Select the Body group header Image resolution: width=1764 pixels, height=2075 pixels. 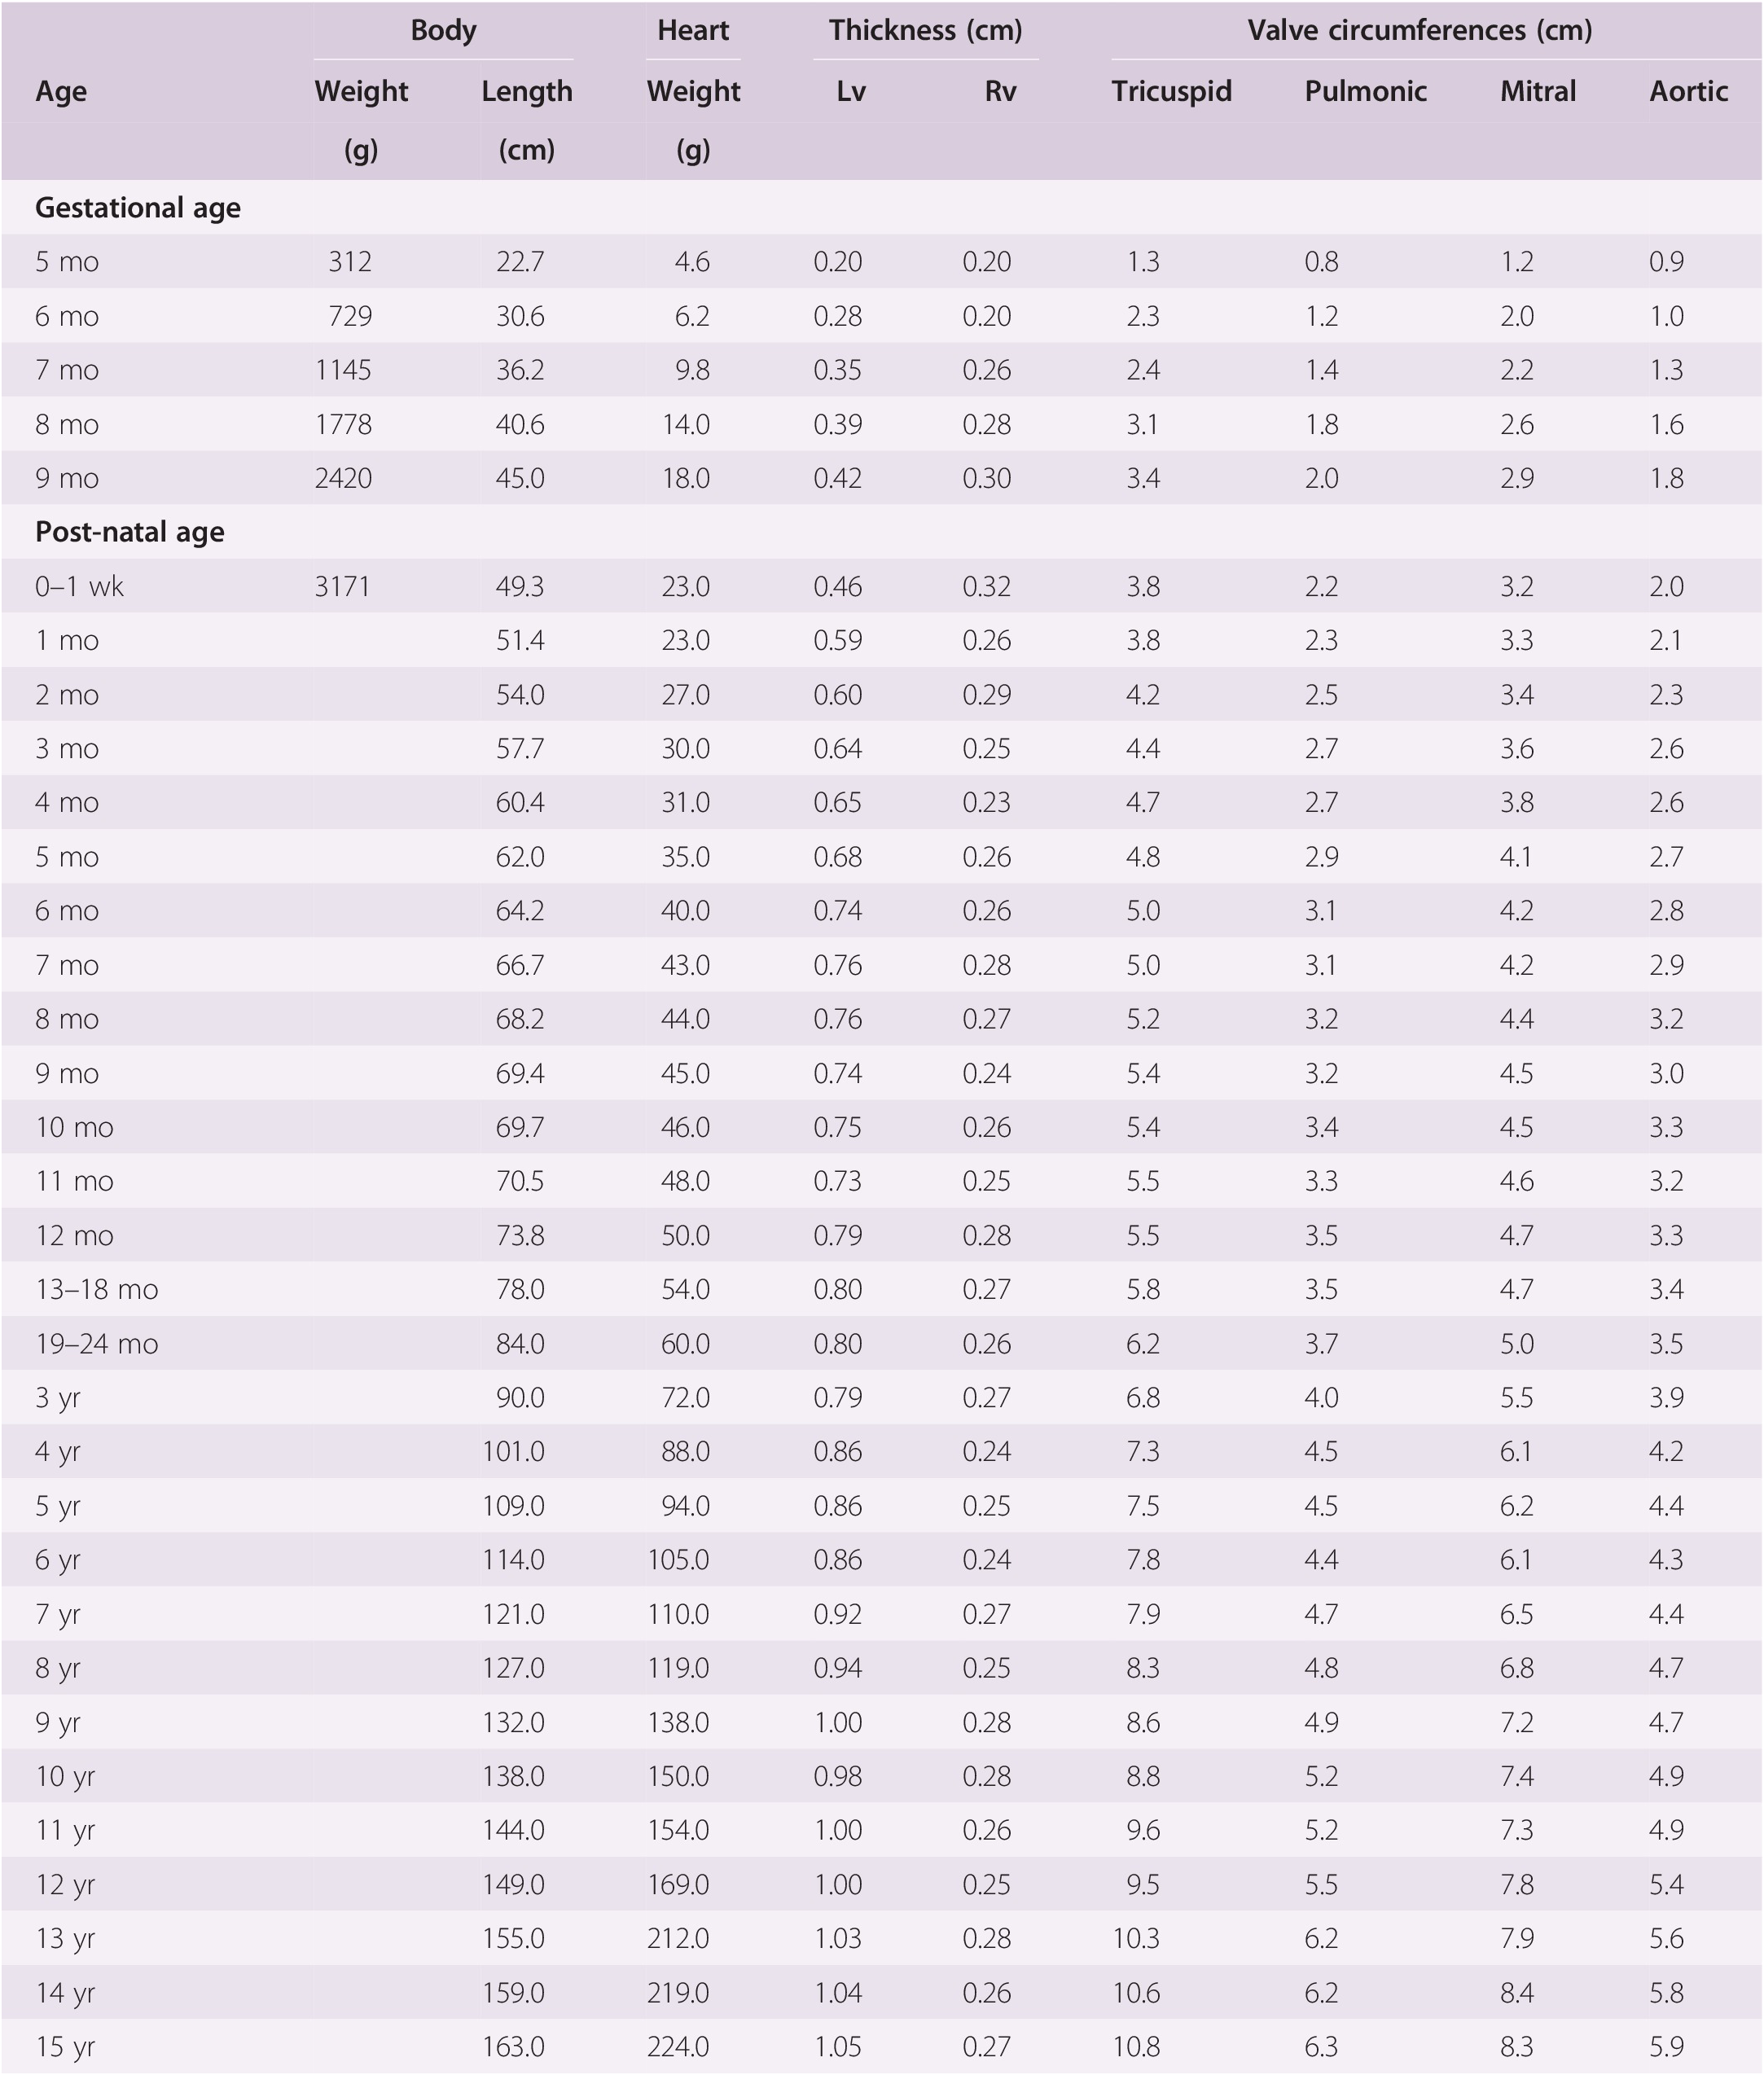click(443, 30)
